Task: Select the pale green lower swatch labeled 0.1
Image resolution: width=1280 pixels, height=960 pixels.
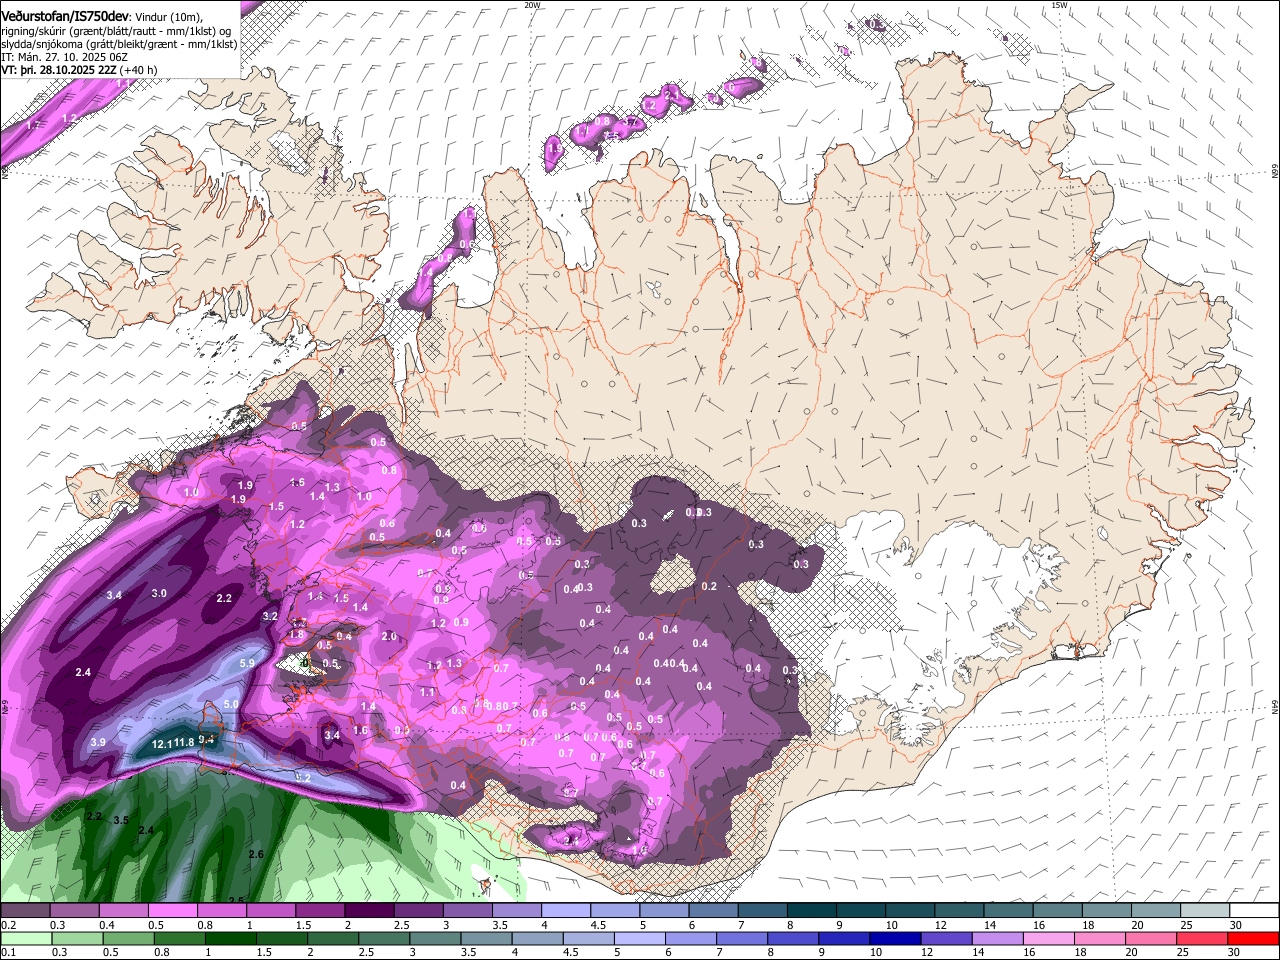Action: pos(25,938)
